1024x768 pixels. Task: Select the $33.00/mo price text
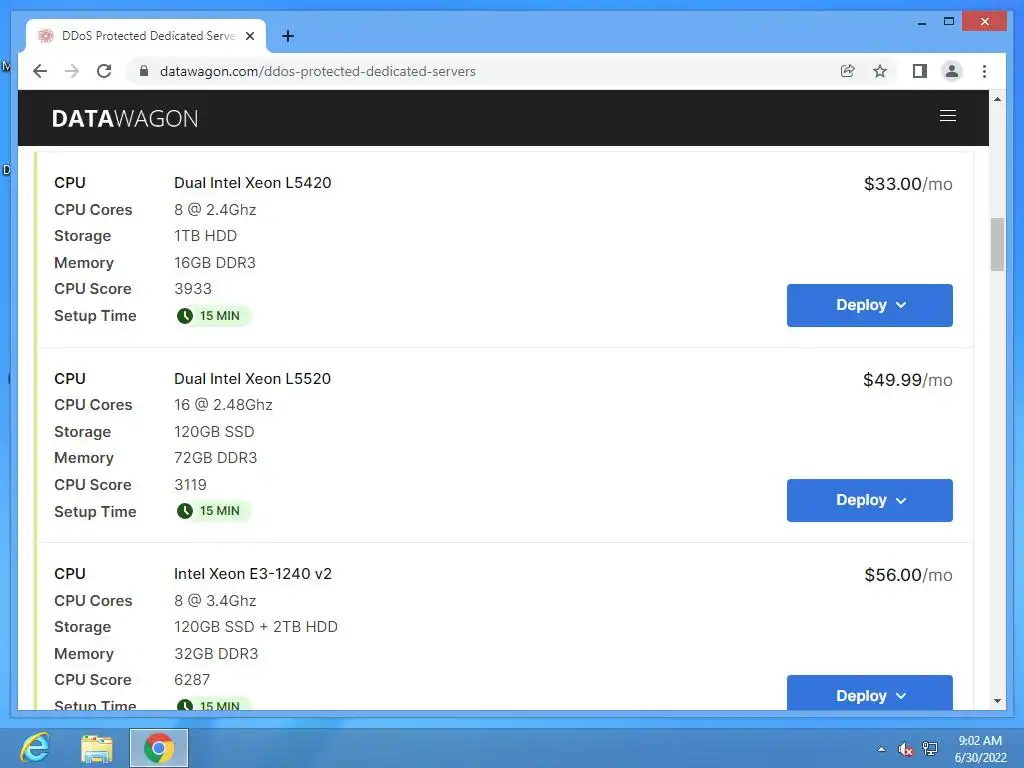pyautogui.click(x=908, y=184)
